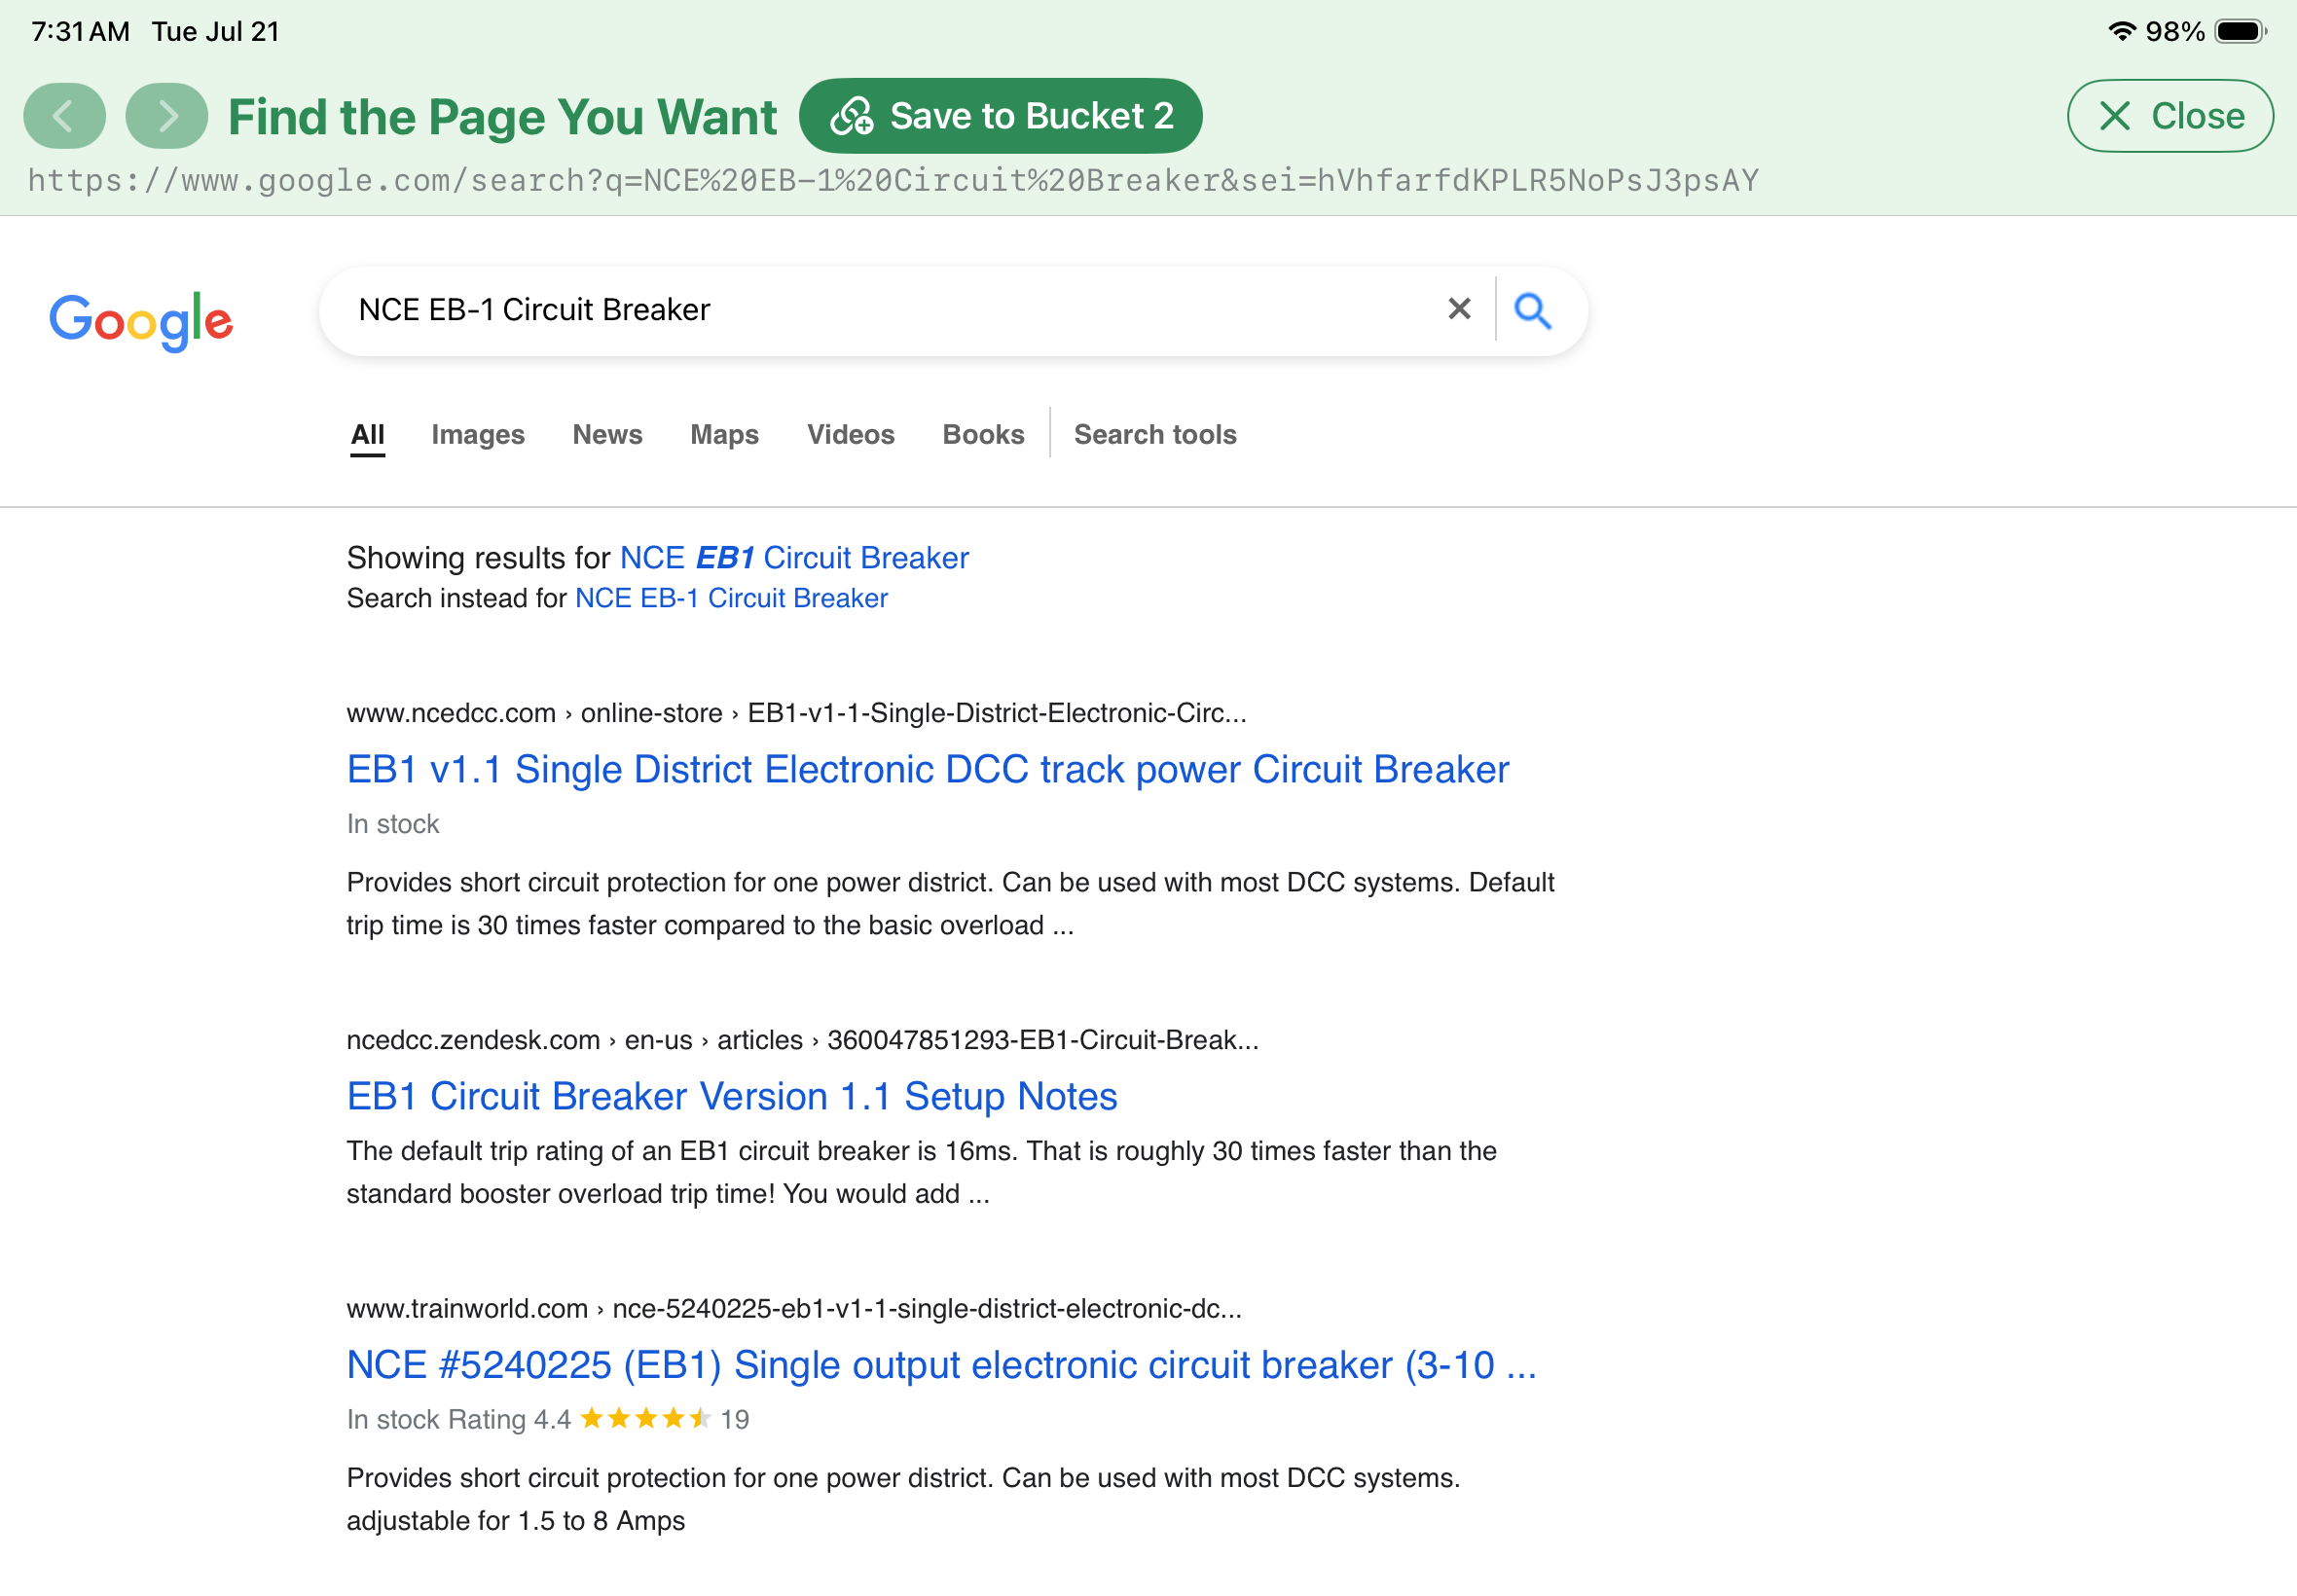Click the ncedcc.zendesk.com breadcrumb URL
The image size is (2297, 1596).
point(802,1040)
